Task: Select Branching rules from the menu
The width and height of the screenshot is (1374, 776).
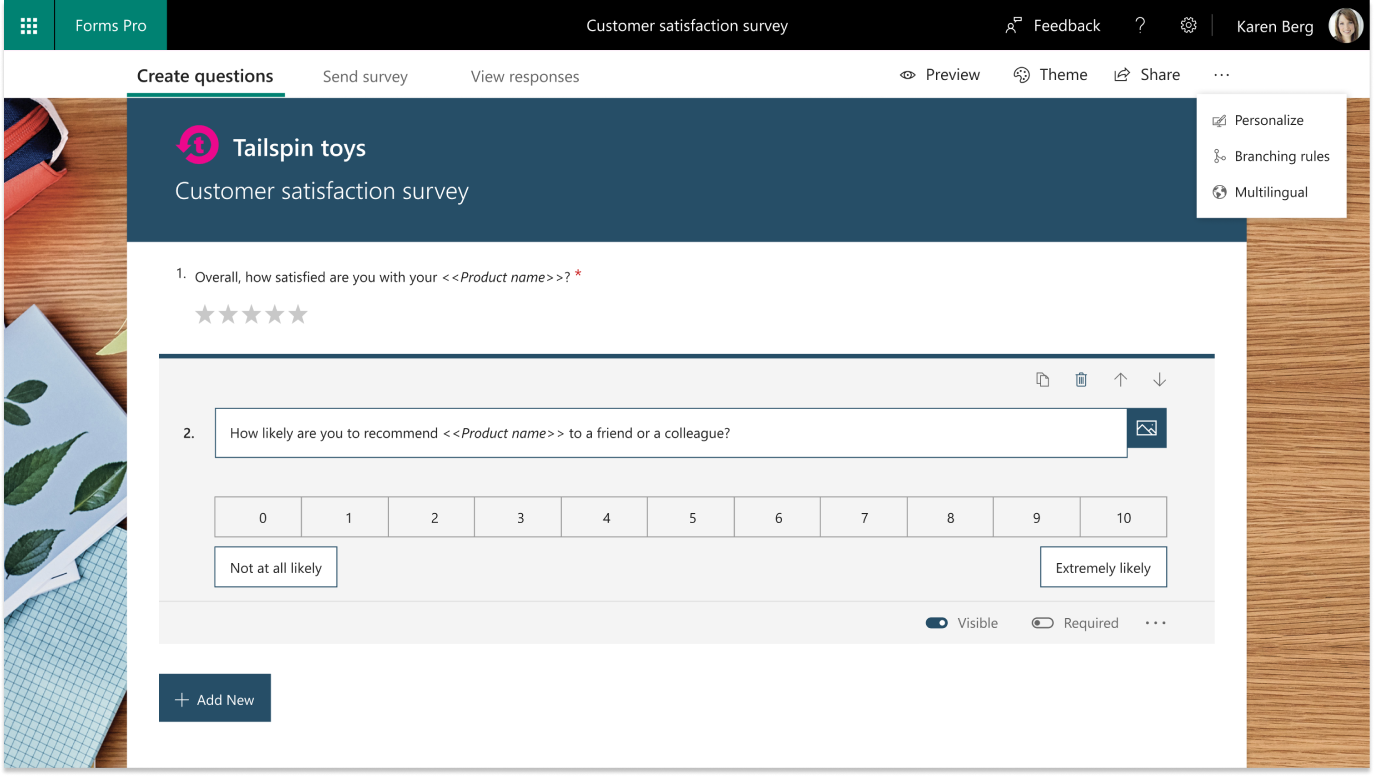Action: (1283, 156)
